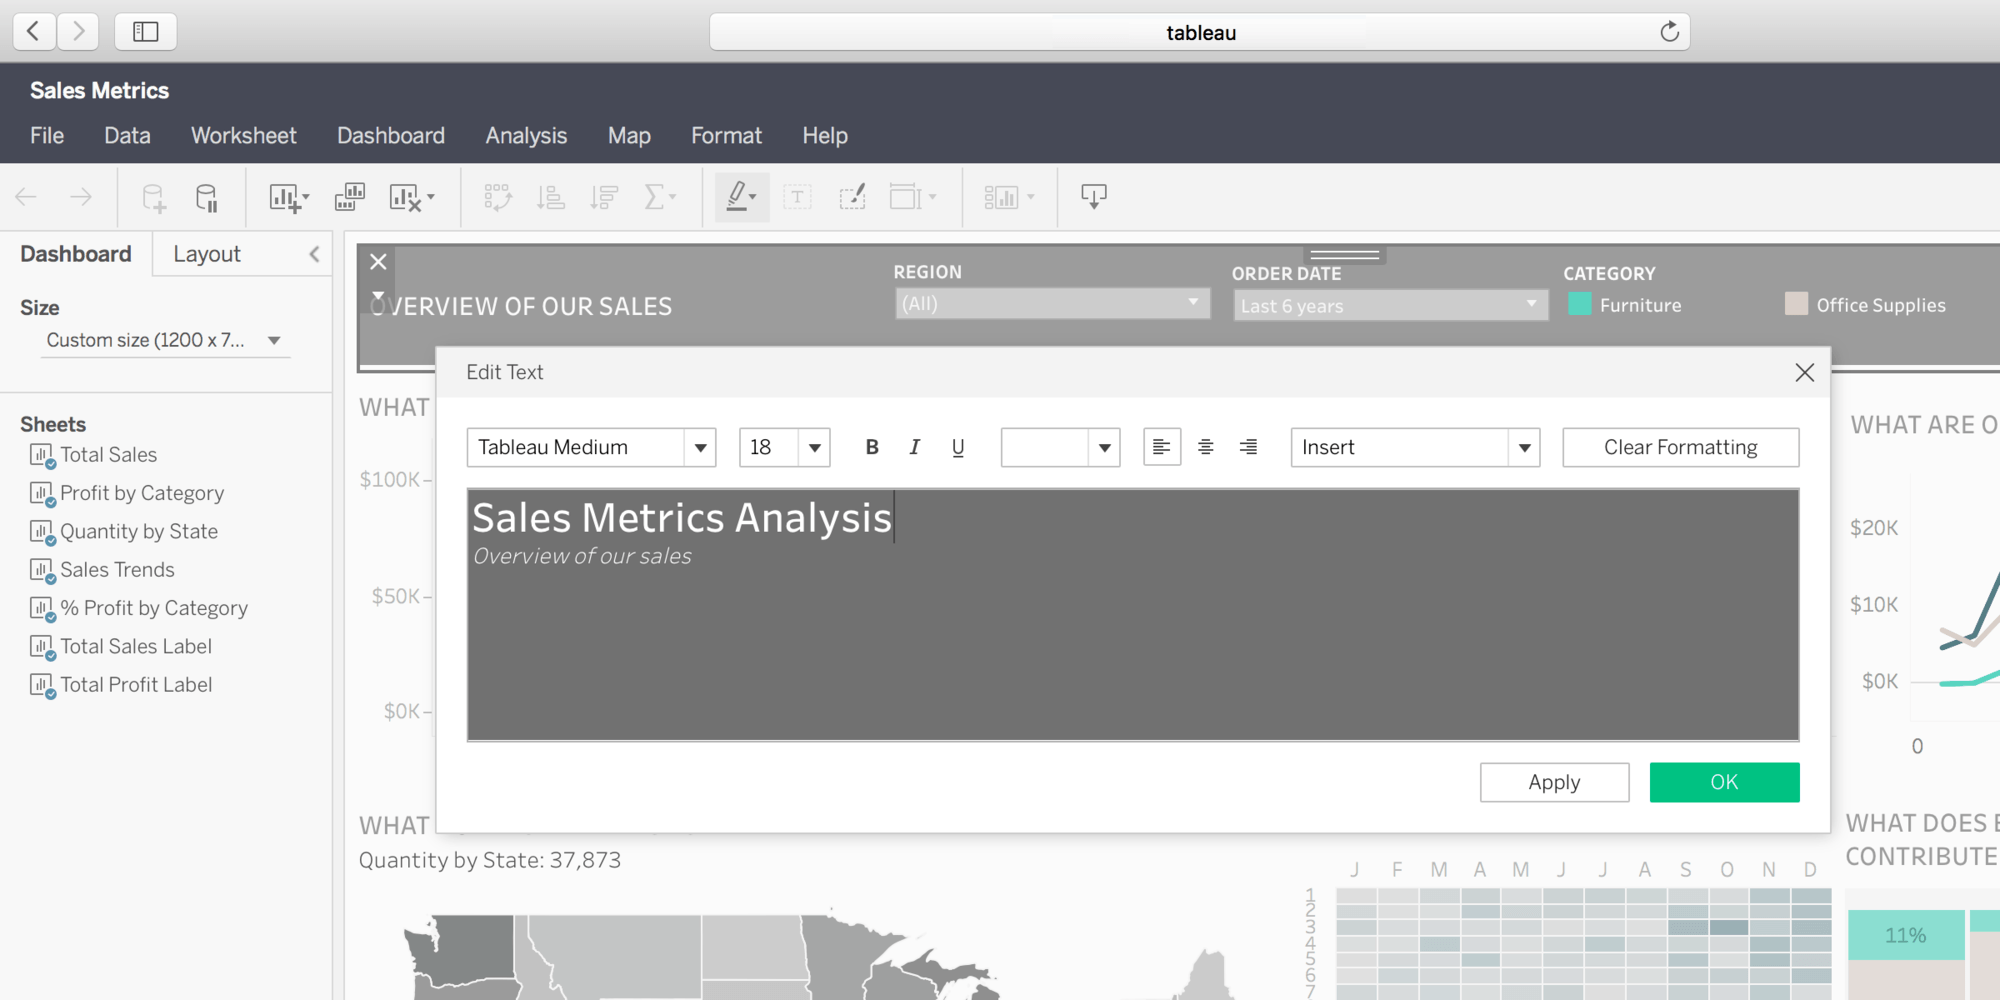Click the pause auto updates data icon
The height and width of the screenshot is (1000, 2000).
pyautogui.click(x=207, y=197)
